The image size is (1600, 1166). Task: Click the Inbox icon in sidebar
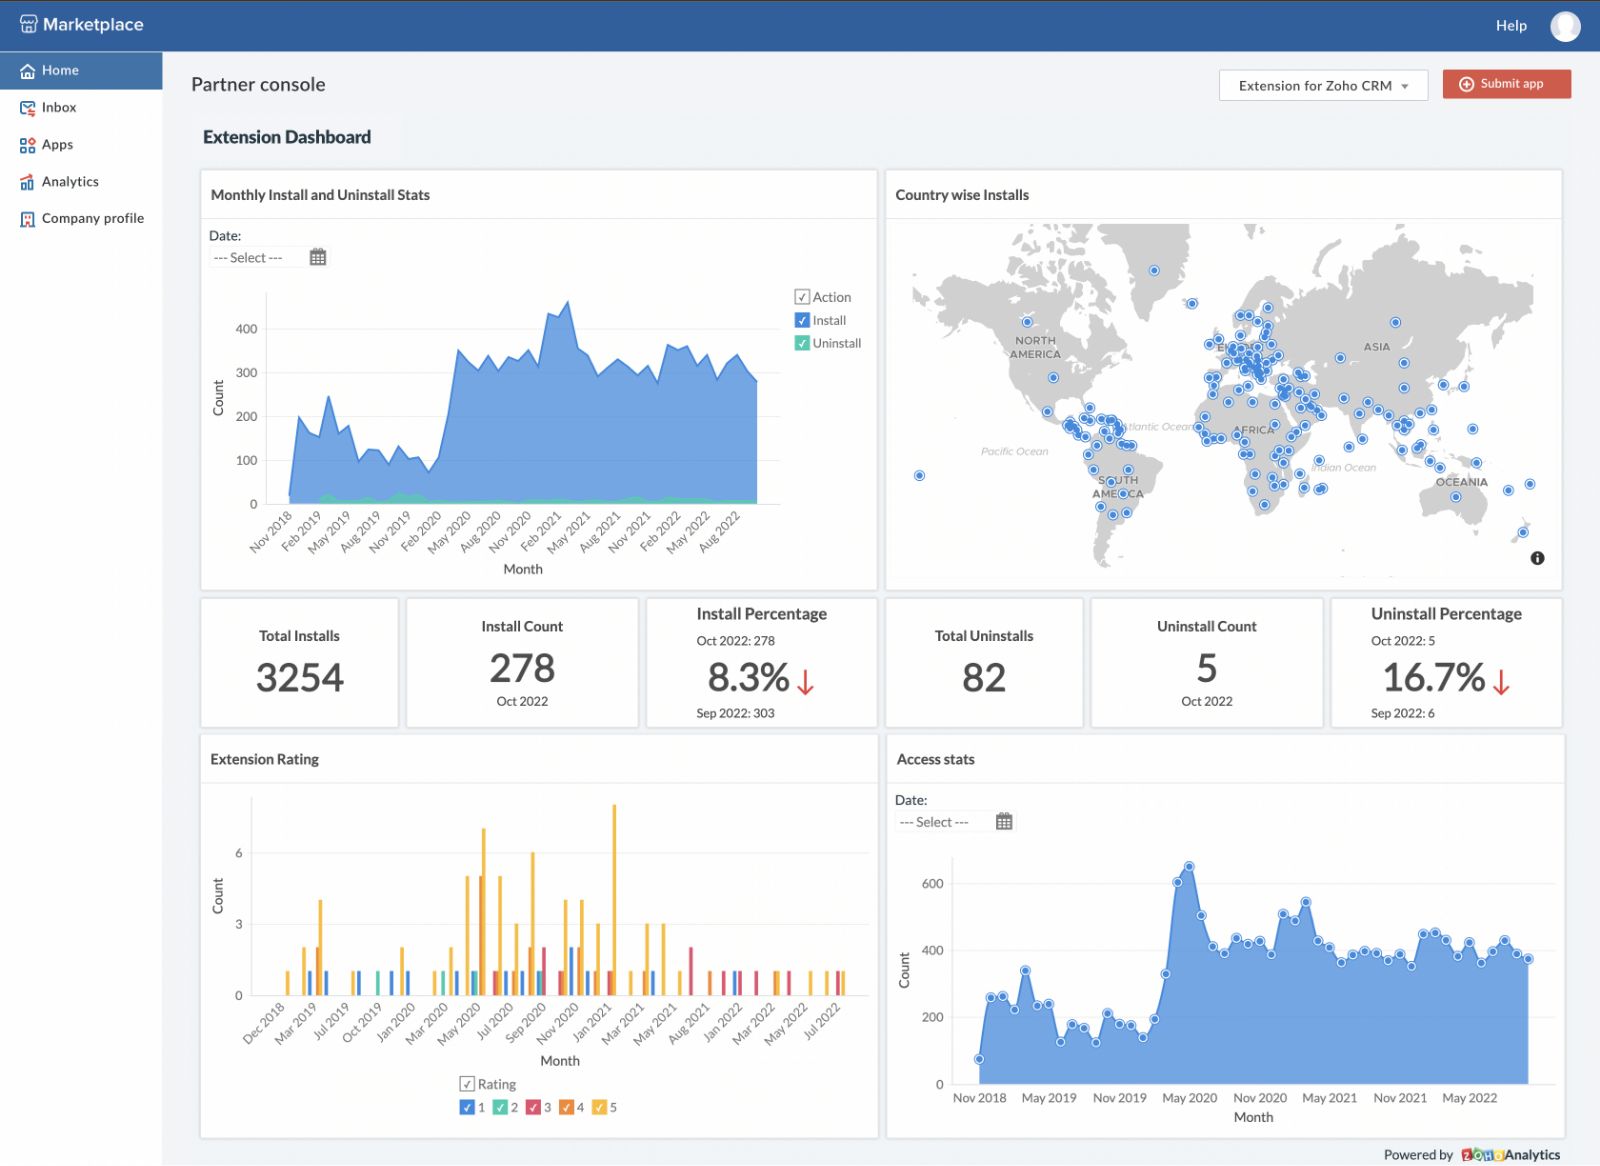[28, 108]
